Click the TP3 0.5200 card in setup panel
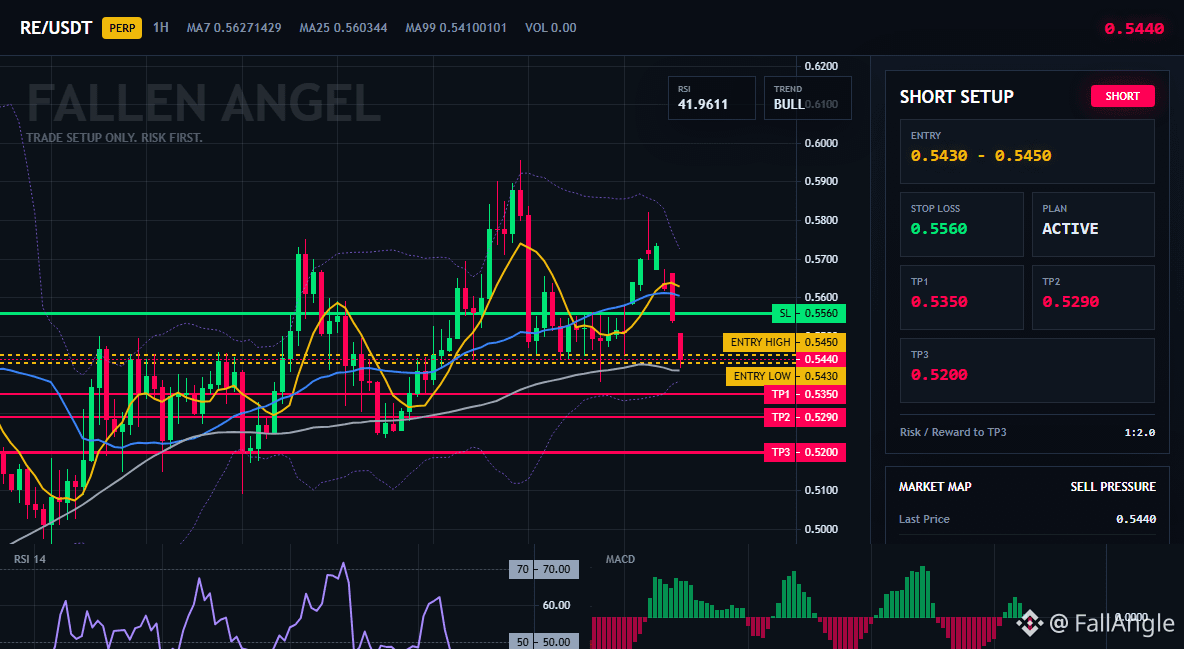 point(1027,370)
